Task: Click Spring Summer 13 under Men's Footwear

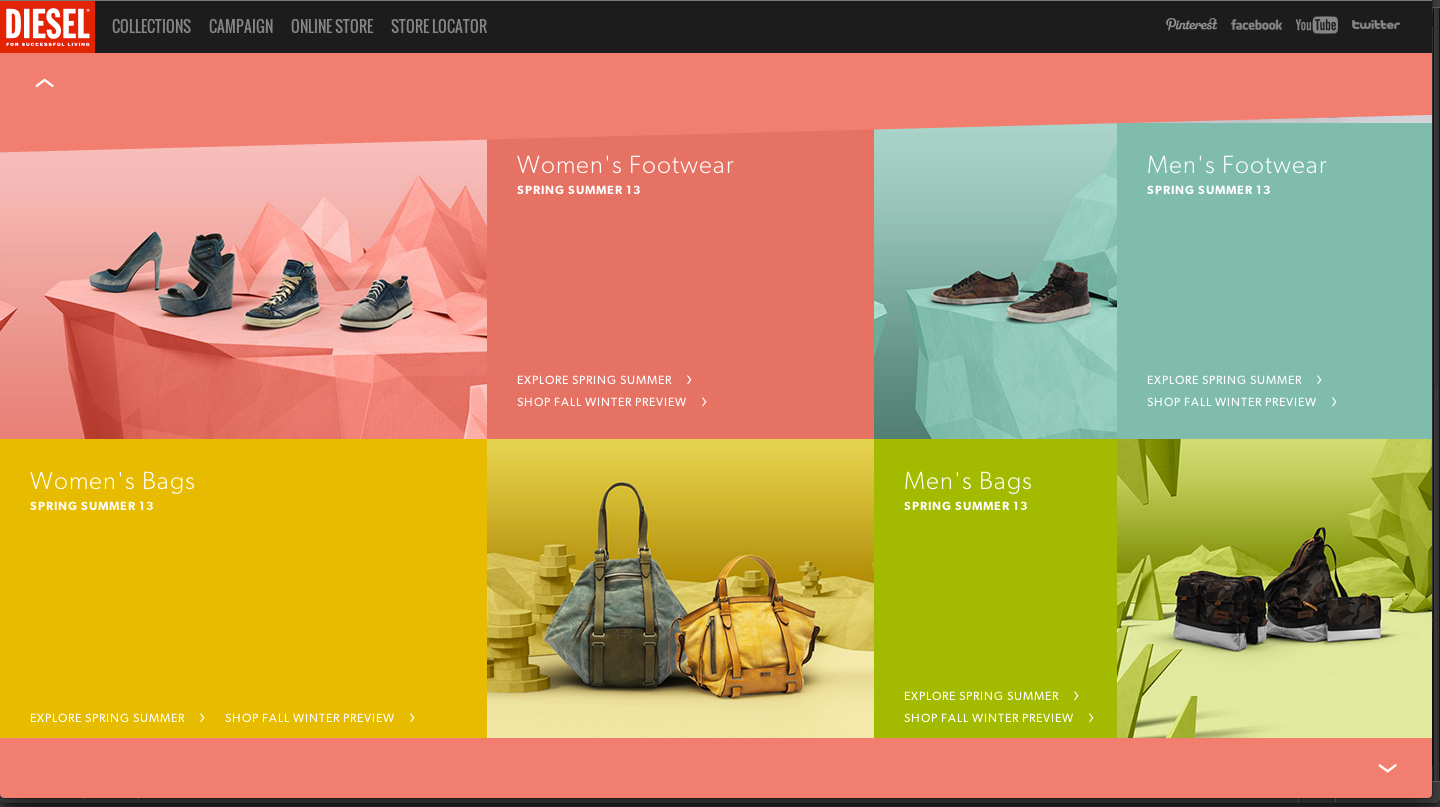Action: point(1209,190)
